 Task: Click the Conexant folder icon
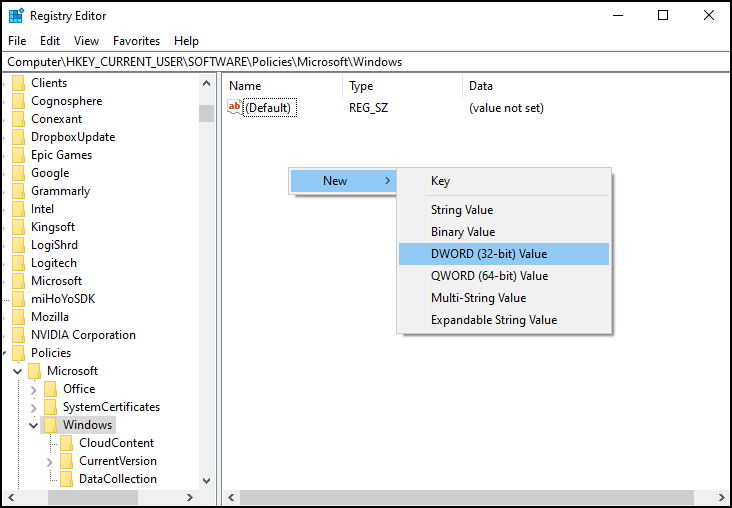pyautogui.click(x=18, y=119)
